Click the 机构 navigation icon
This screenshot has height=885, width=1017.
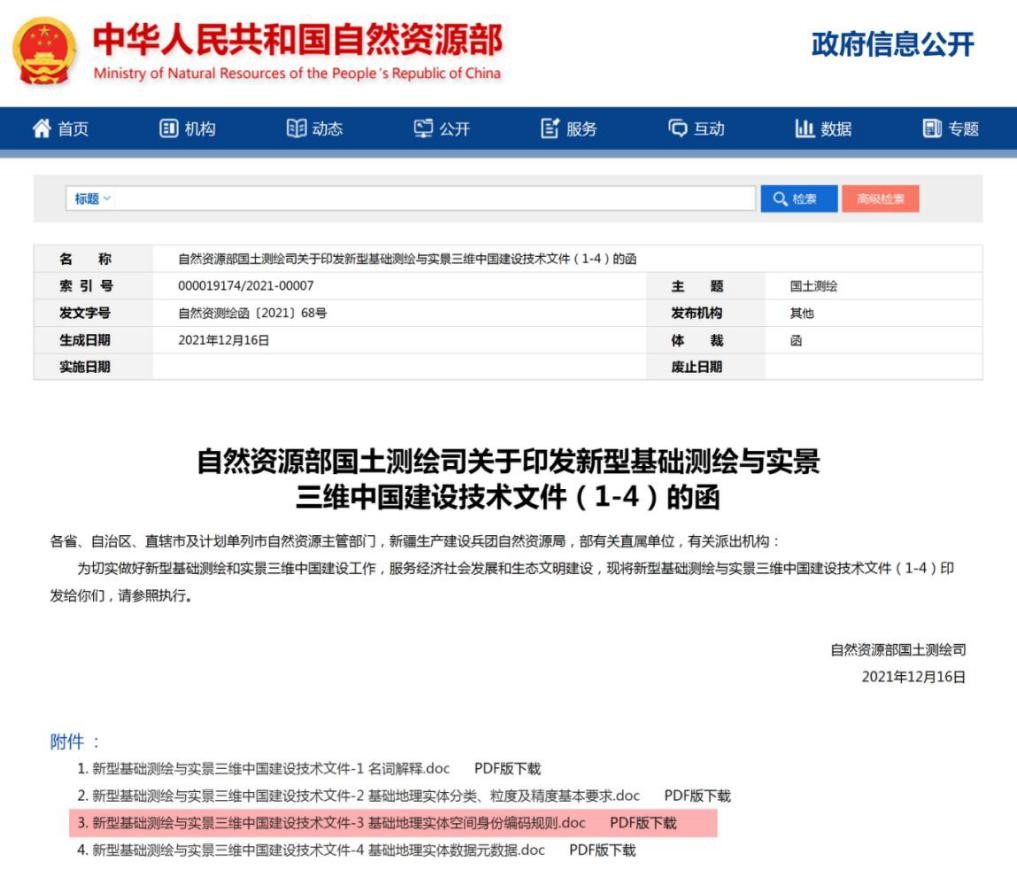[x=169, y=129]
